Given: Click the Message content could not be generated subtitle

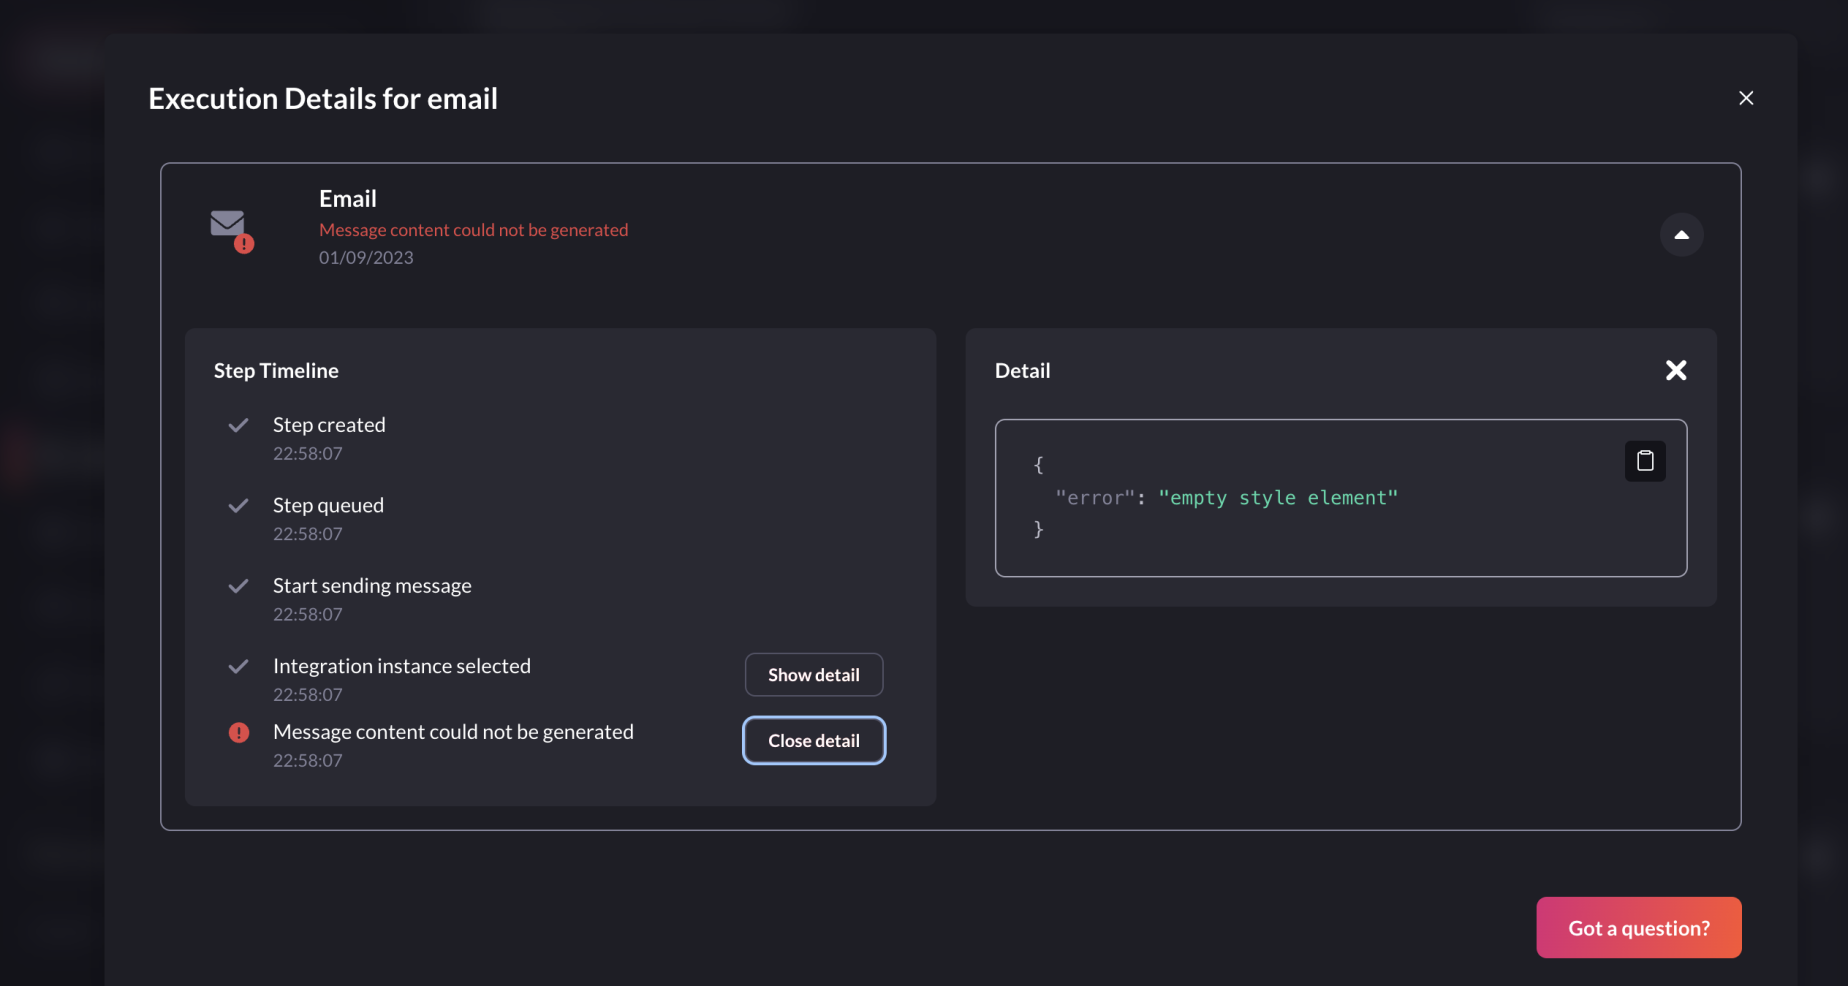Looking at the screenshot, I should point(474,229).
